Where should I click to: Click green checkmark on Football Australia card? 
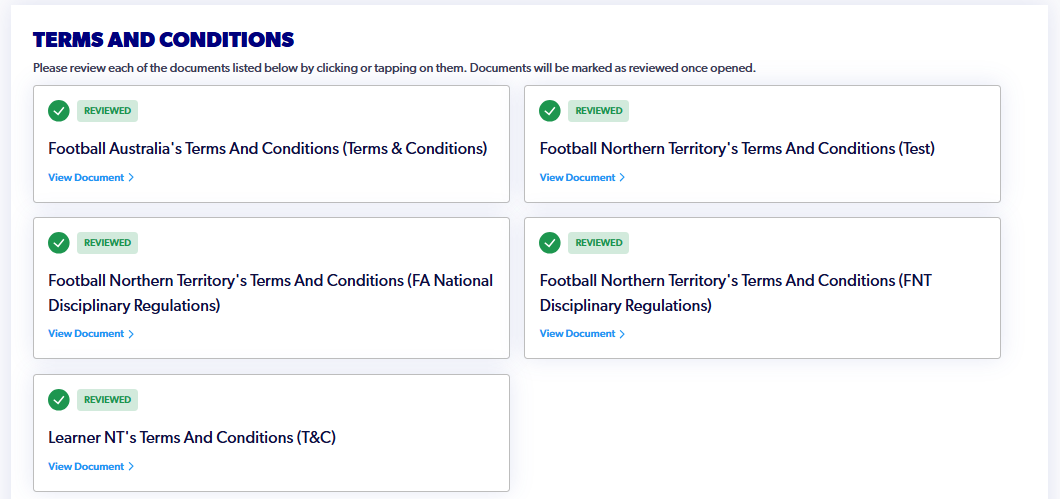(x=59, y=111)
